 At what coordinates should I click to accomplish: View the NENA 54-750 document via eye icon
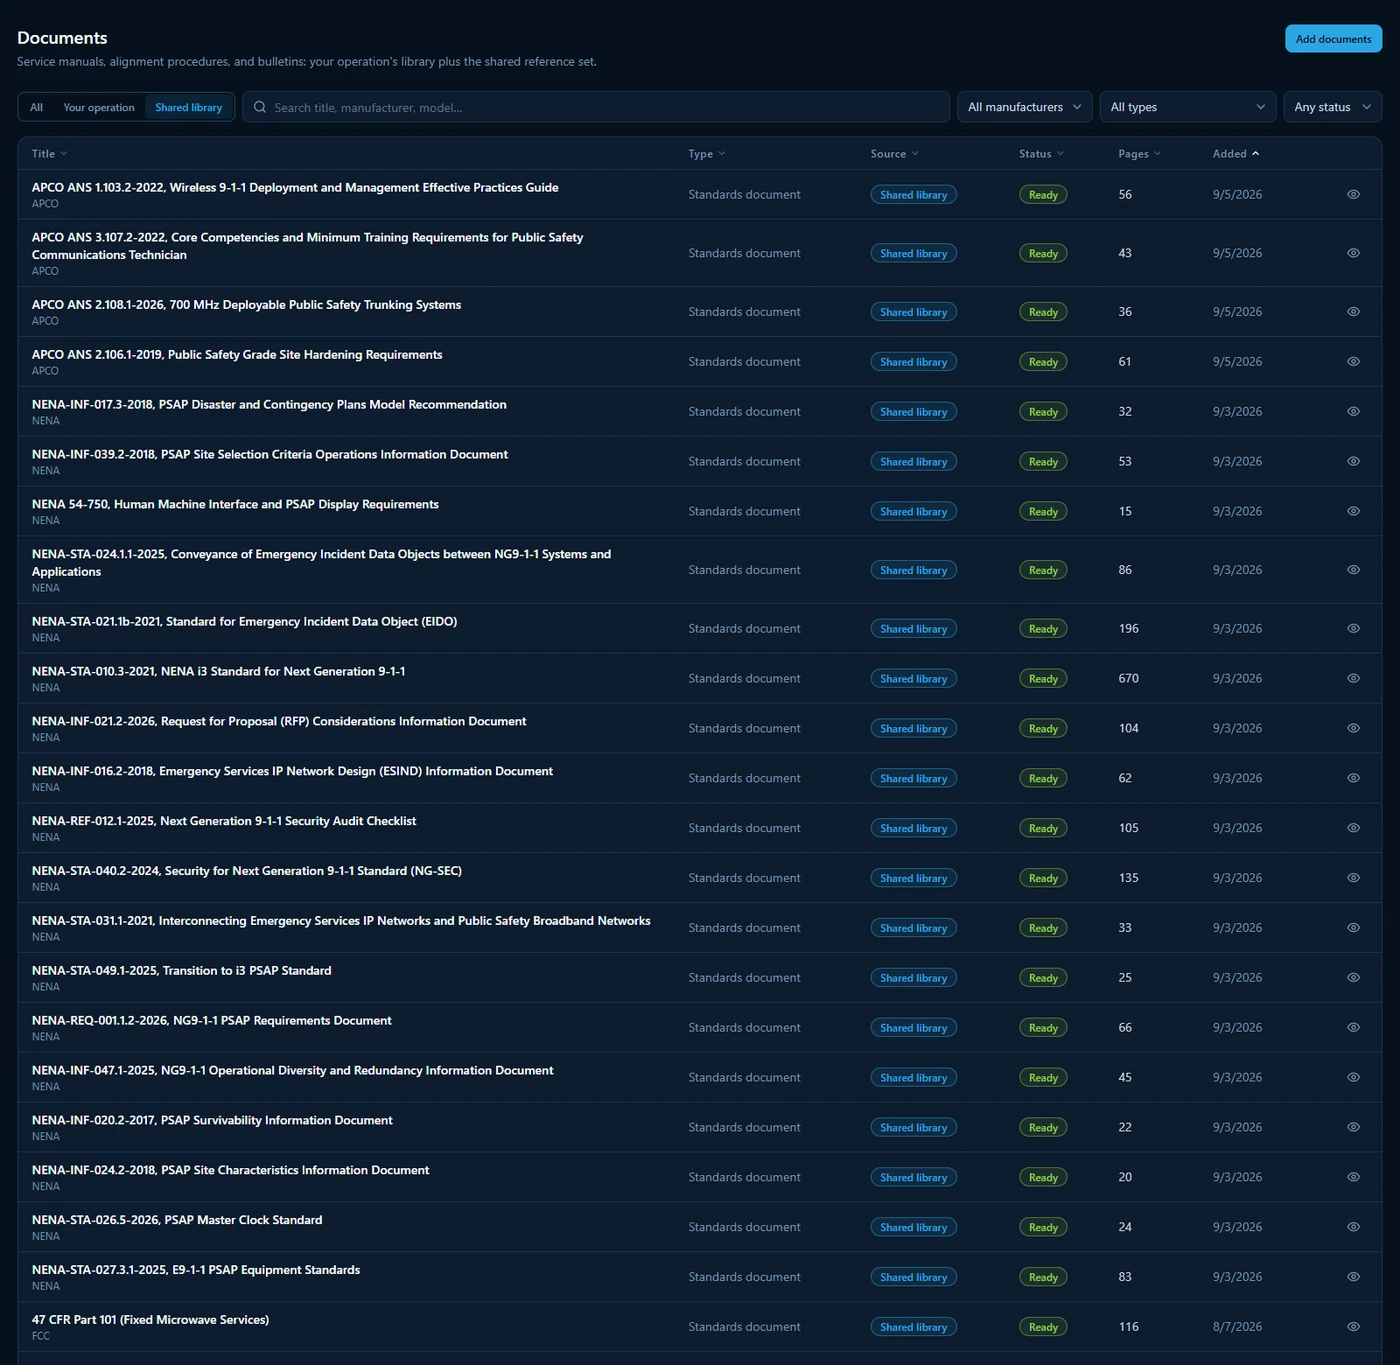1353,511
